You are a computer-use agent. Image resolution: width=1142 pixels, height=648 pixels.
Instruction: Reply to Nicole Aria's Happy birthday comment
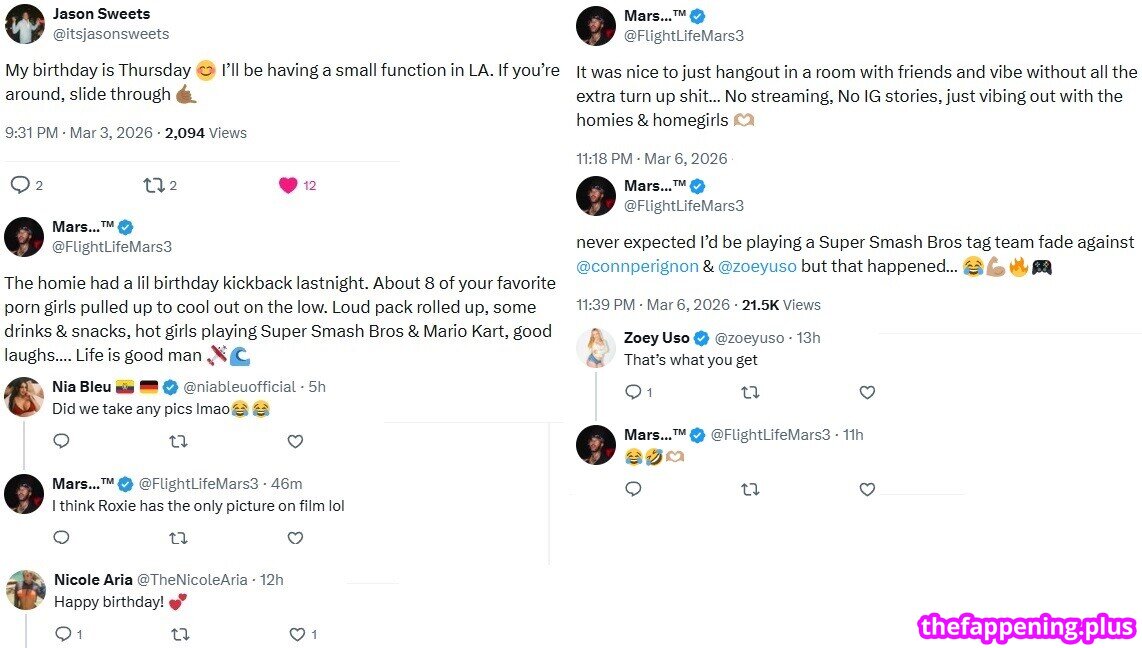click(x=63, y=634)
